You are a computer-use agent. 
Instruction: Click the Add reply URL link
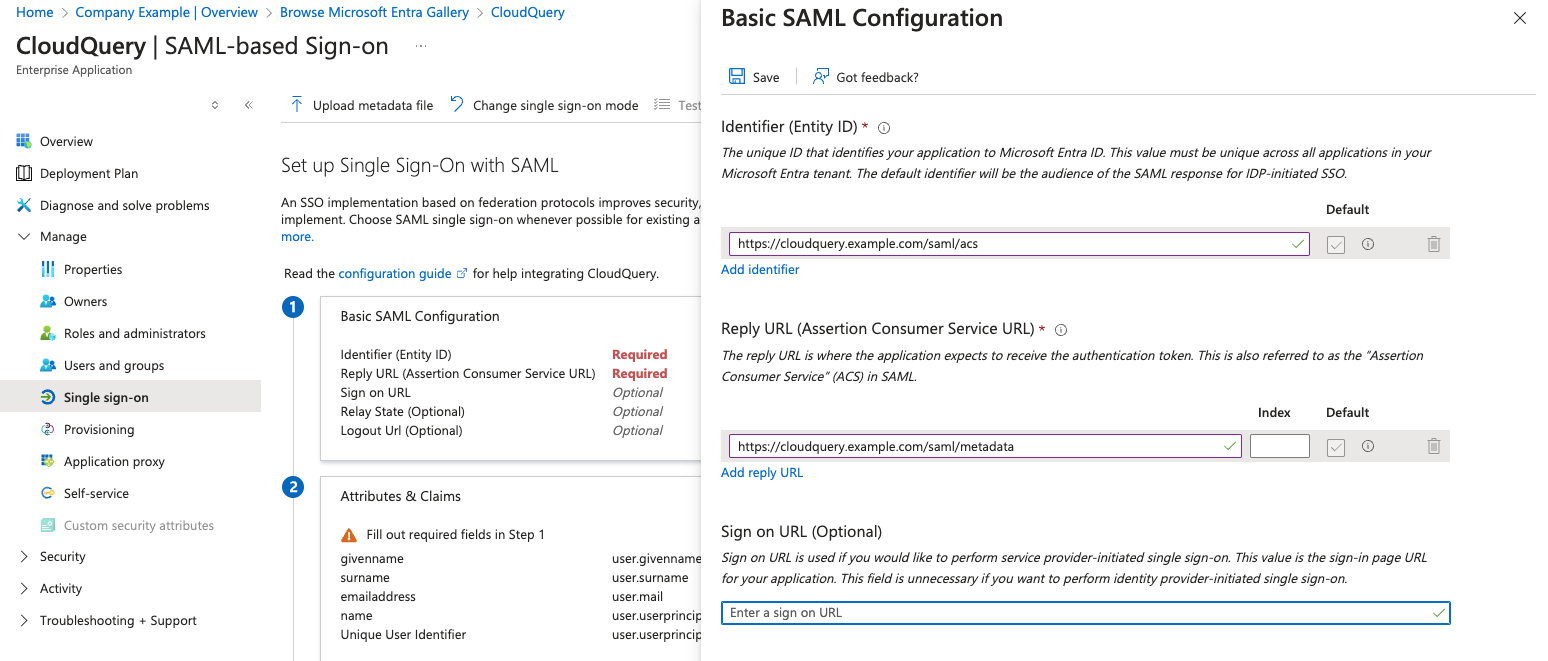pos(762,473)
